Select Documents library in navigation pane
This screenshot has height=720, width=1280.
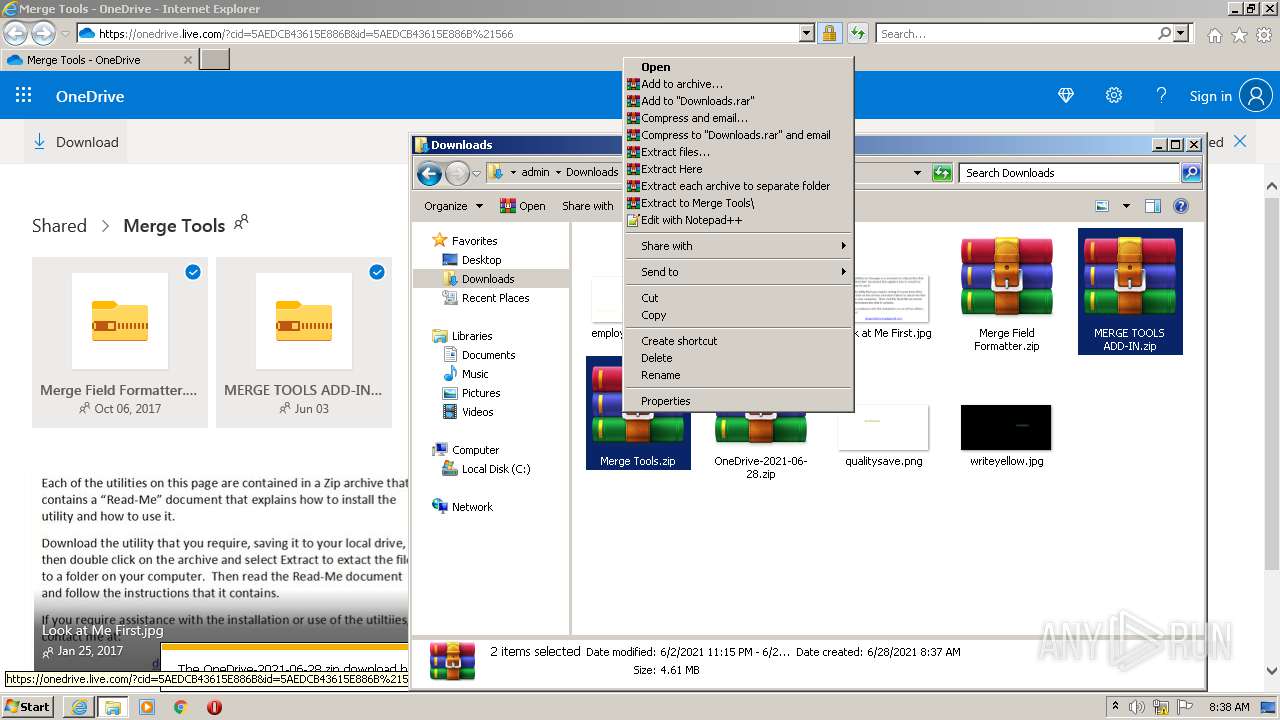488,355
